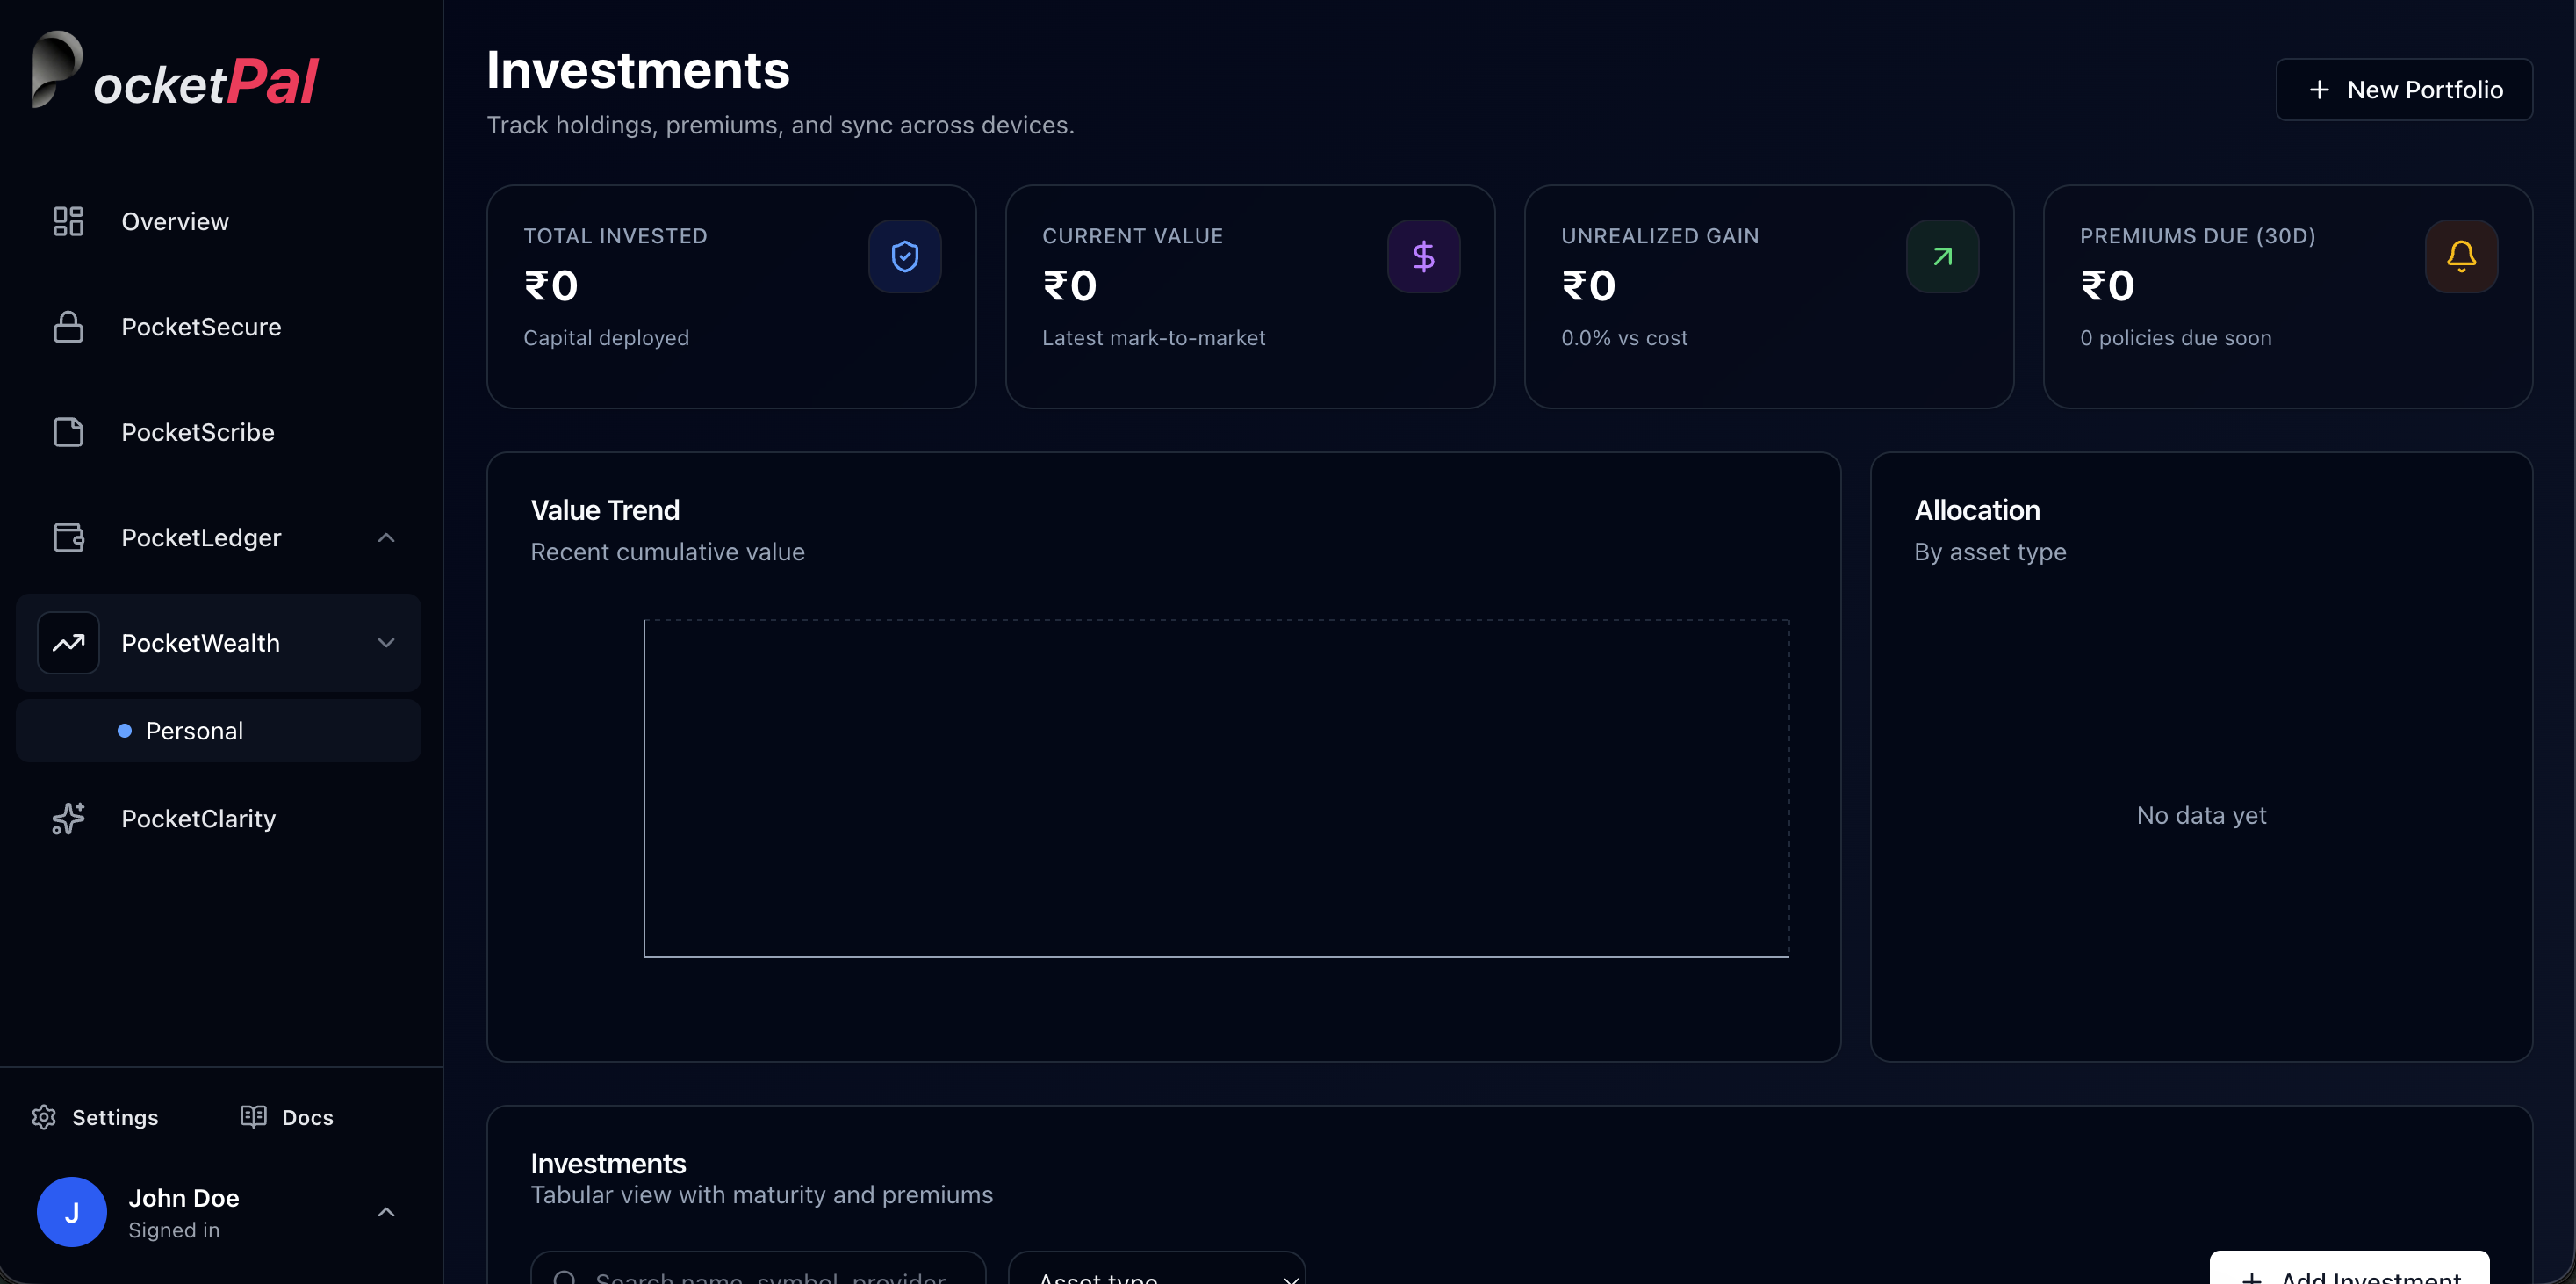Click the New Portfolio button
Screen dimensions: 2576x1284
[x=2404, y=90]
